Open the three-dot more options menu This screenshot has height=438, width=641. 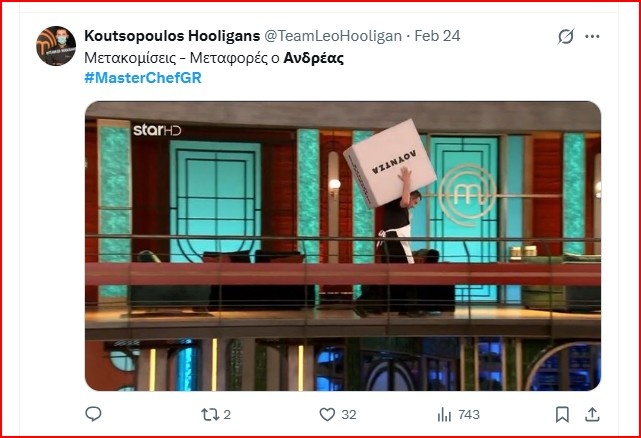592,36
